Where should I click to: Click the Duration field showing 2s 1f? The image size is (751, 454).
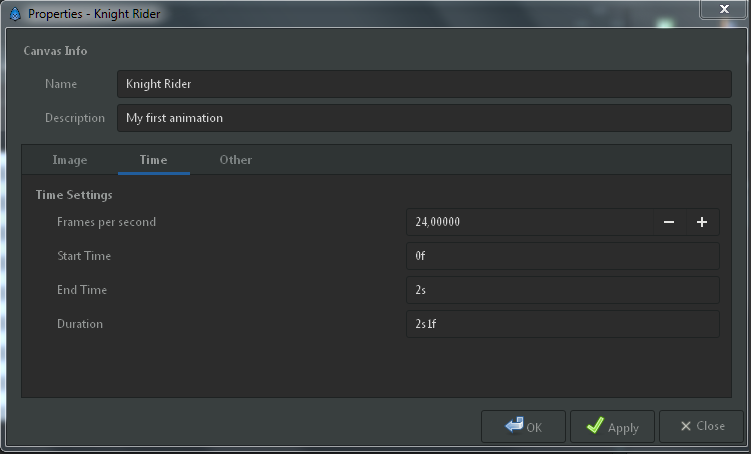point(563,324)
